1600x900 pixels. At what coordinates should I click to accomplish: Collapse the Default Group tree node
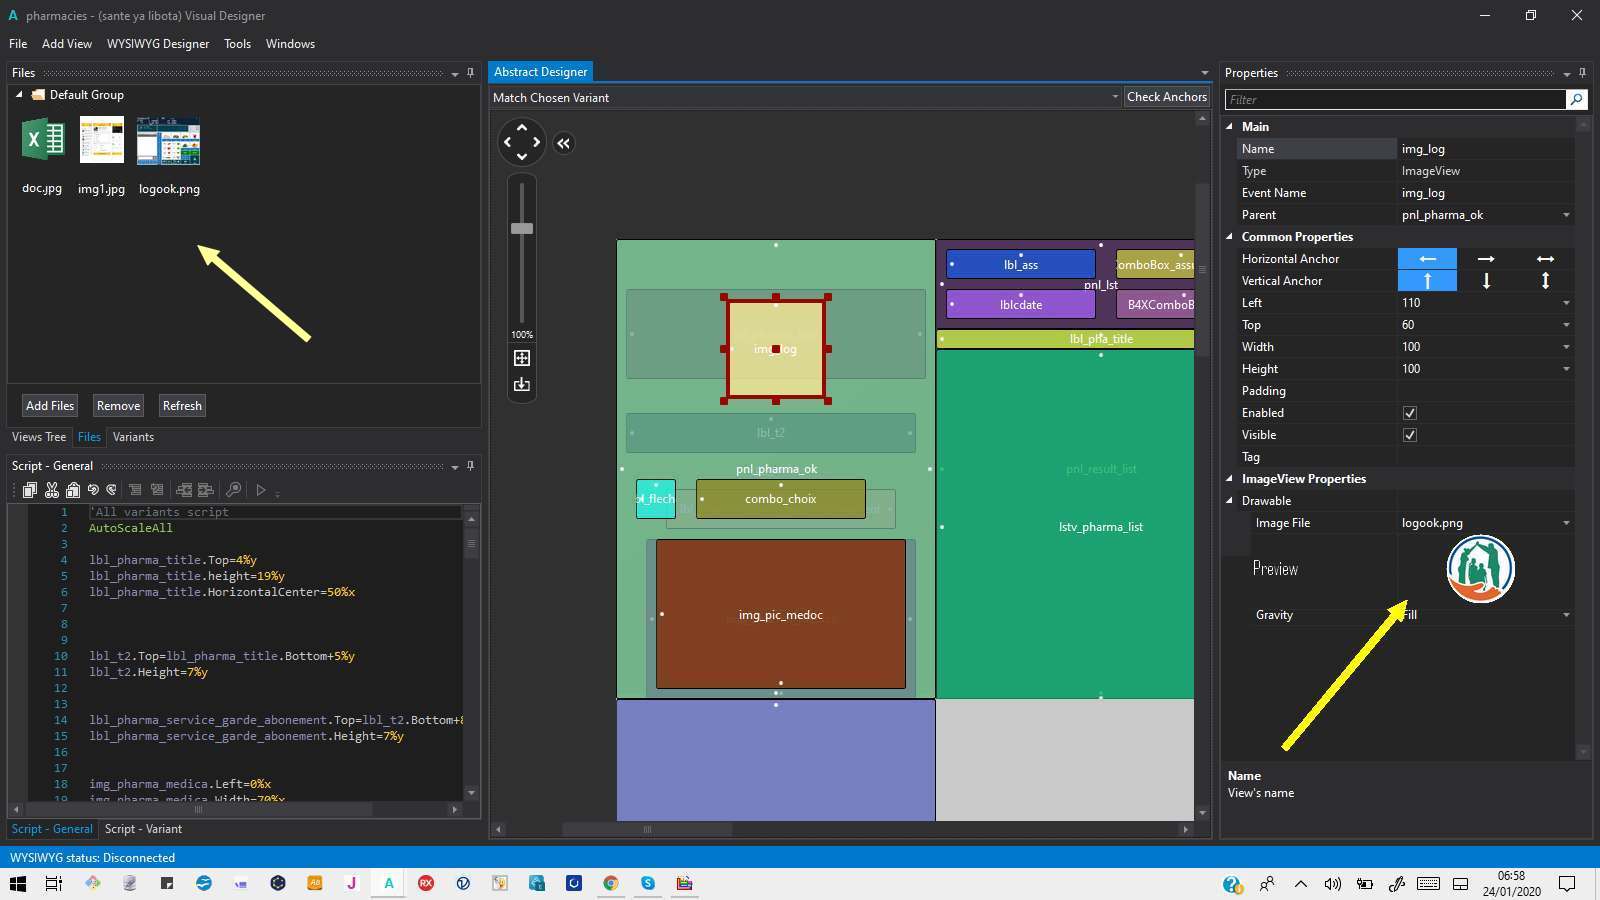pos(19,95)
